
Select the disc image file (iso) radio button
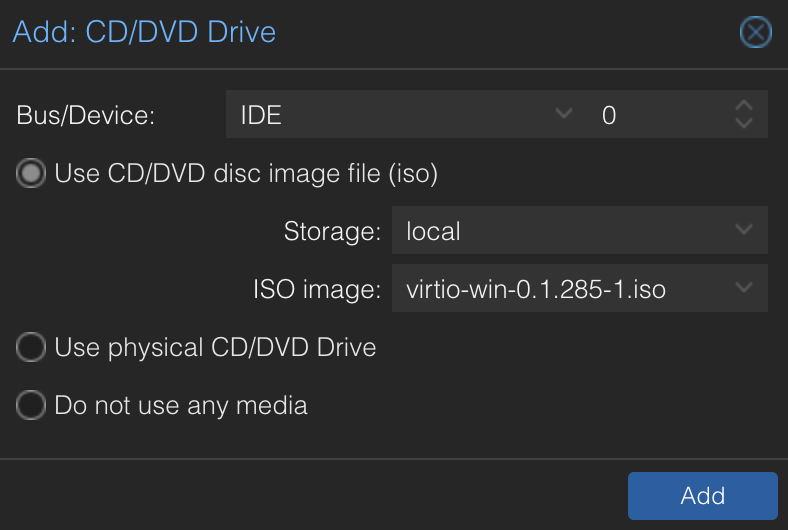[32, 174]
